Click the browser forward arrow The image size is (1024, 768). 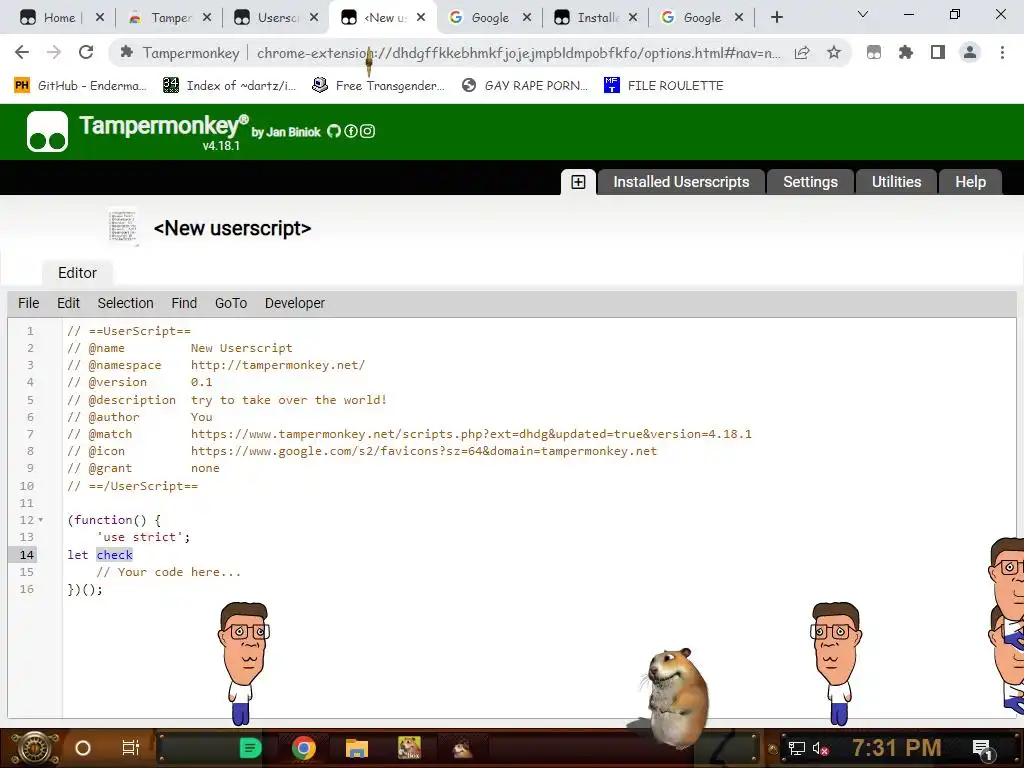click(54, 52)
